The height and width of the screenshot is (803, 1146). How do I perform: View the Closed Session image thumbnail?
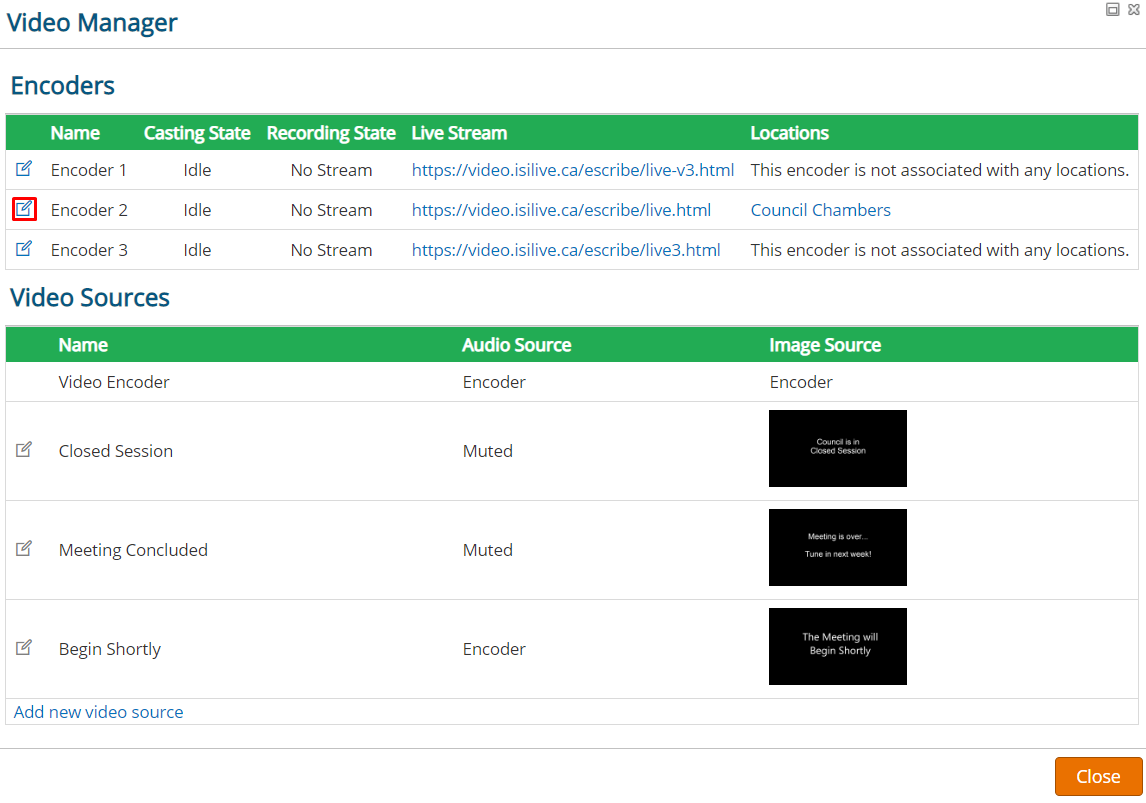(838, 449)
